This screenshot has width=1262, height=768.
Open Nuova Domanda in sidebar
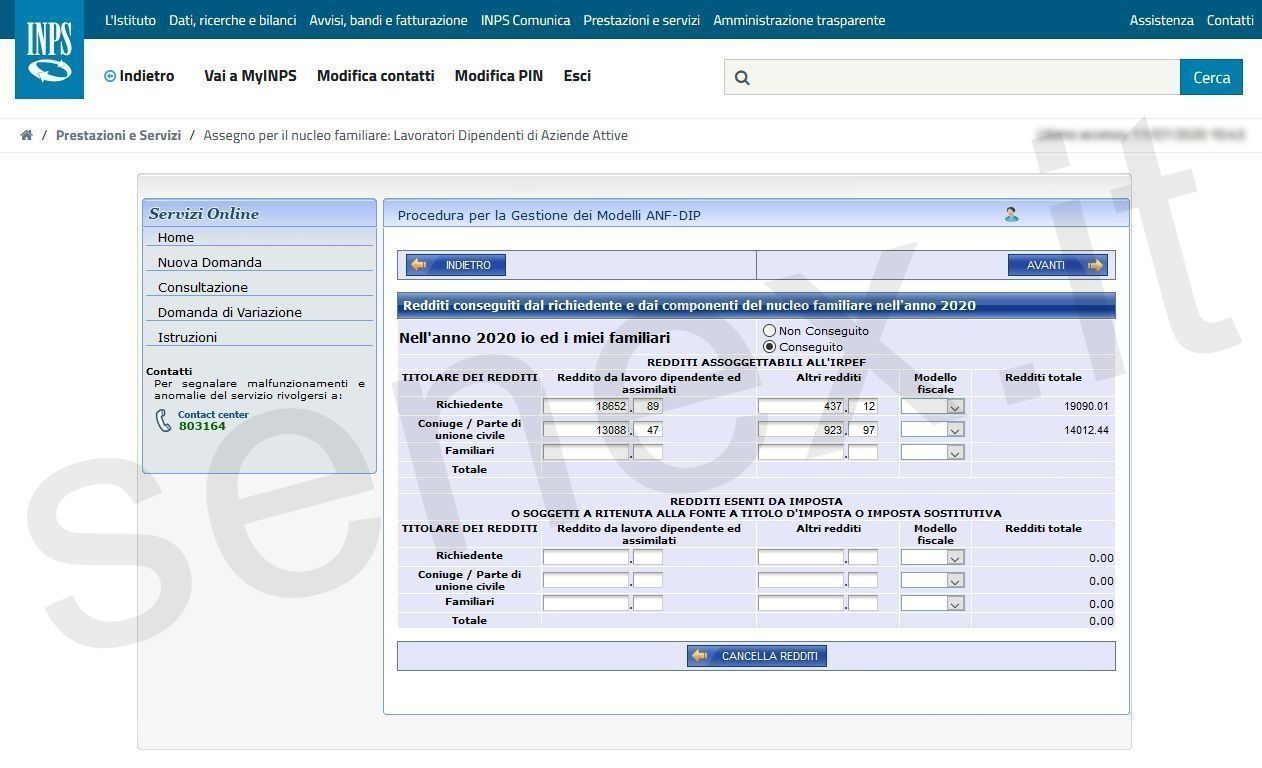pos(210,263)
